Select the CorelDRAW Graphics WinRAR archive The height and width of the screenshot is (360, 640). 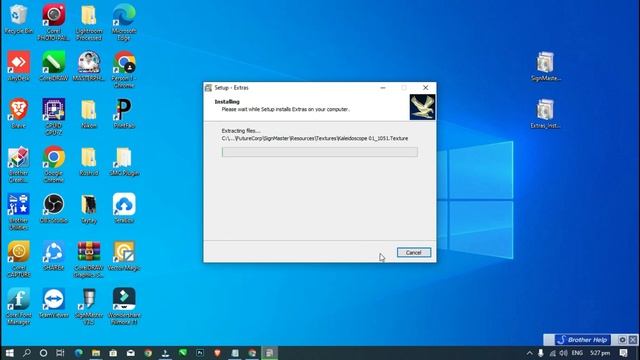pyautogui.click(x=89, y=259)
